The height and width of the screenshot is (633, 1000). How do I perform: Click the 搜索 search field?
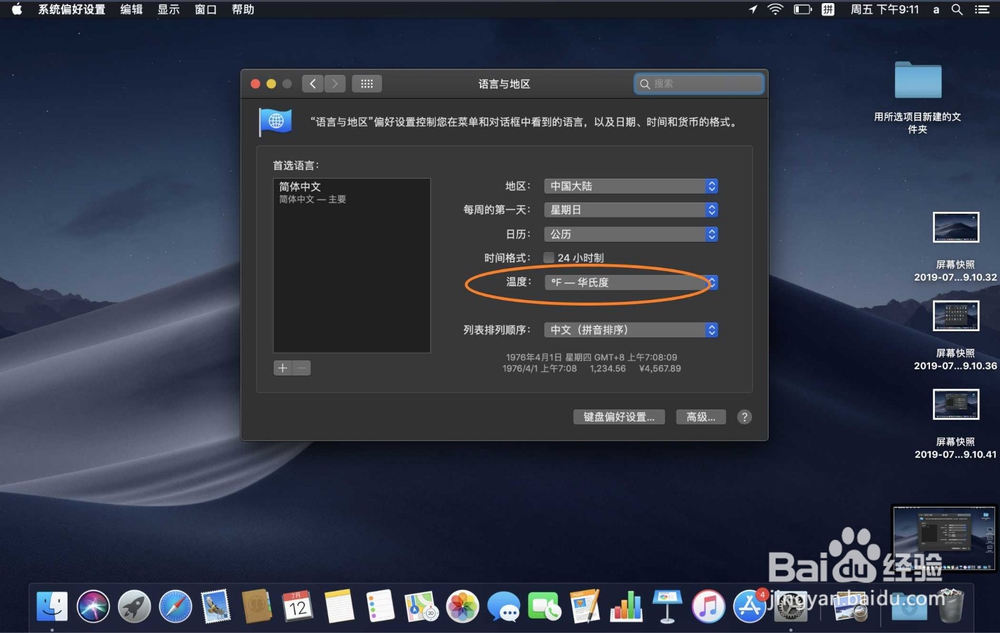point(699,84)
